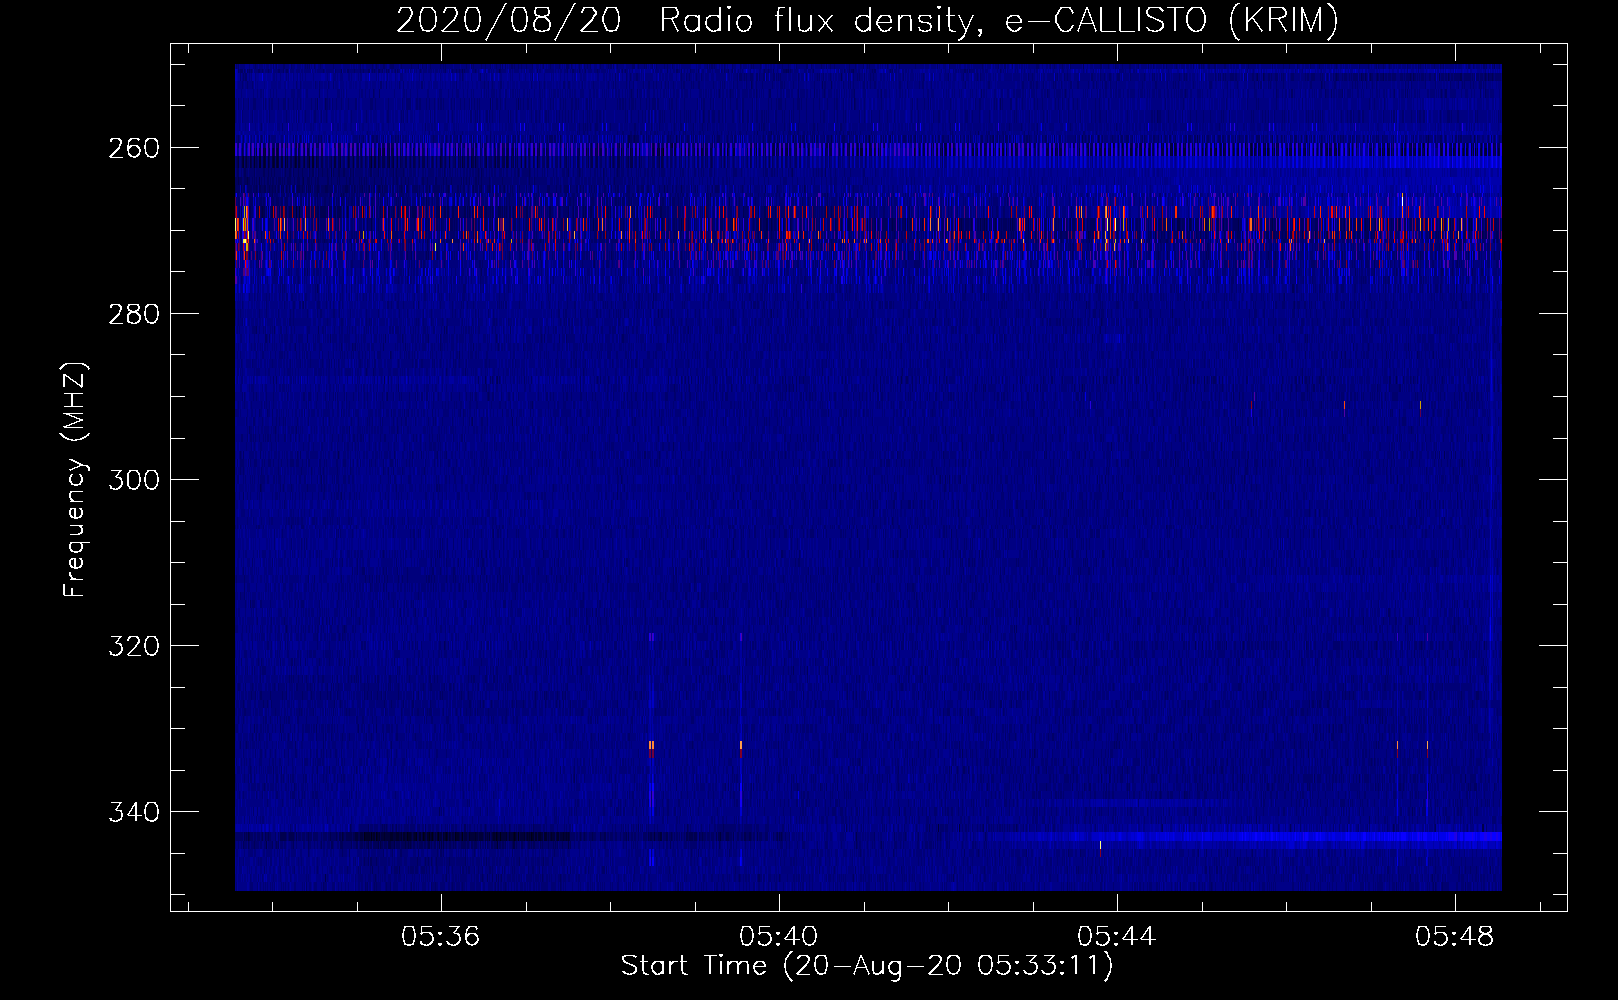
Task: Select the 'Frequency (MHZ)' y-axis label
Action: pos(75,479)
